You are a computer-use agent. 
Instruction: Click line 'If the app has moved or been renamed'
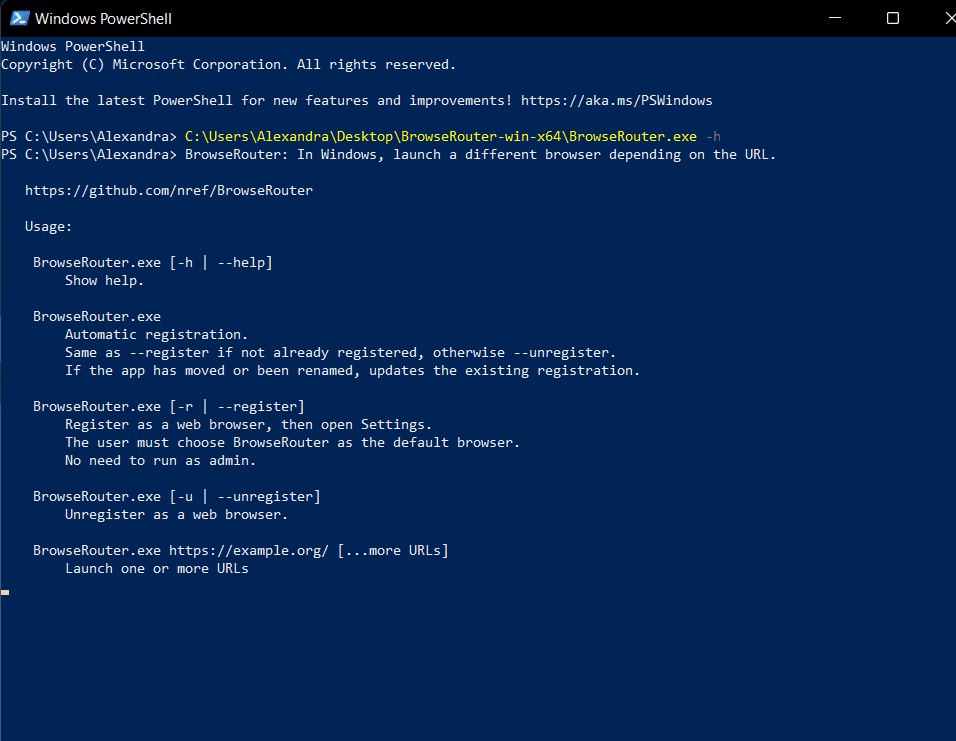coord(352,371)
